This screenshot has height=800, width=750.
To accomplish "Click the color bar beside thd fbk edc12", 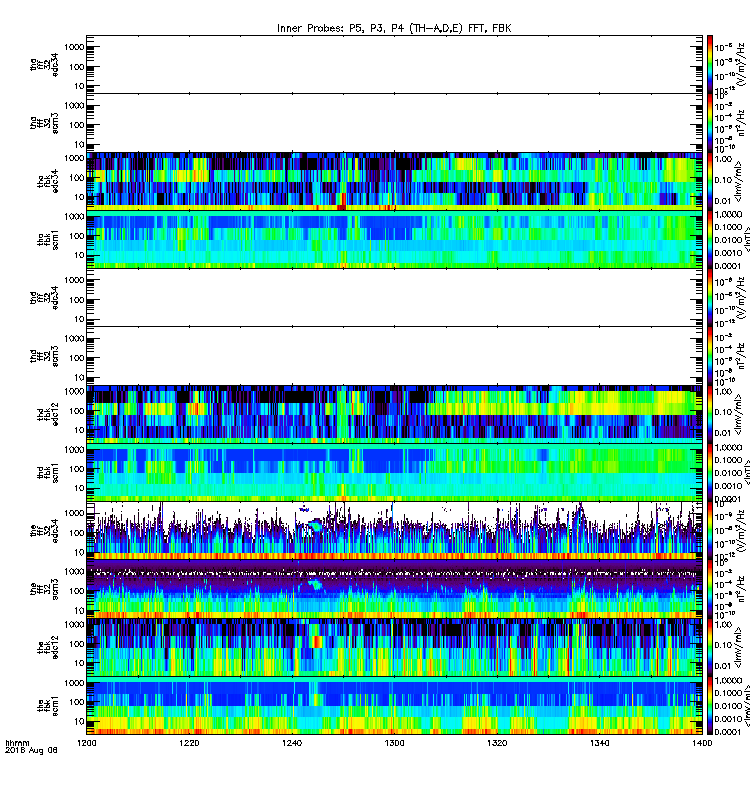I will (x=710, y=414).
